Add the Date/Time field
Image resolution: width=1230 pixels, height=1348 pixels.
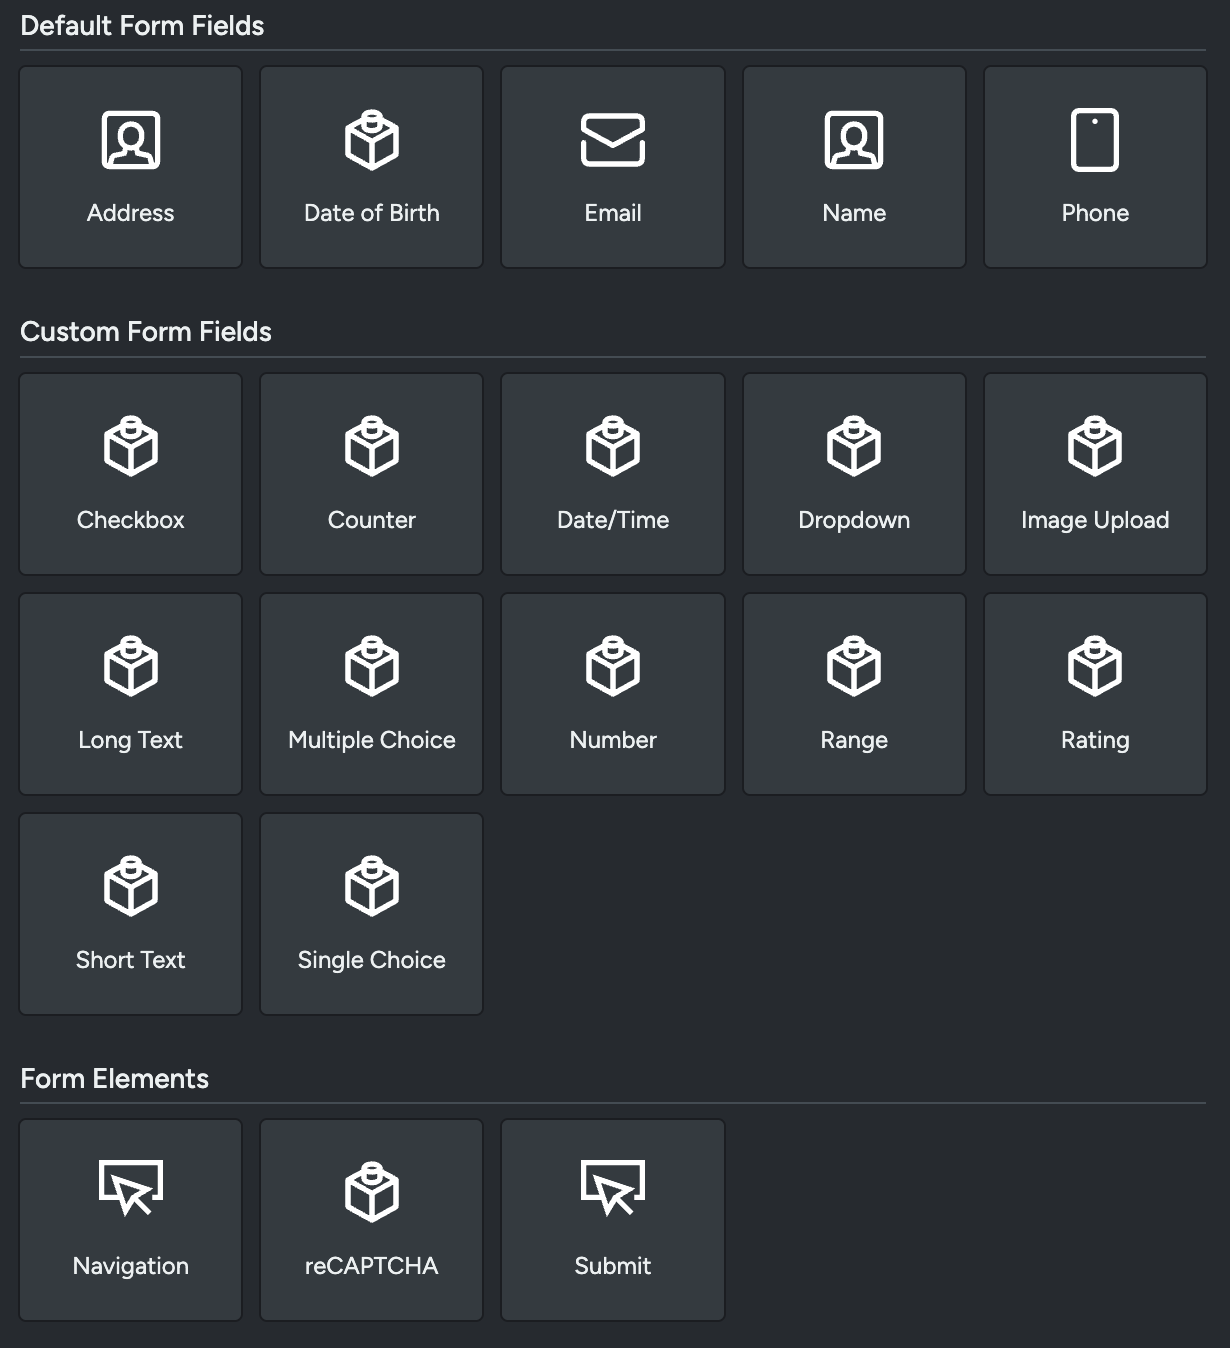coord(613,474)
